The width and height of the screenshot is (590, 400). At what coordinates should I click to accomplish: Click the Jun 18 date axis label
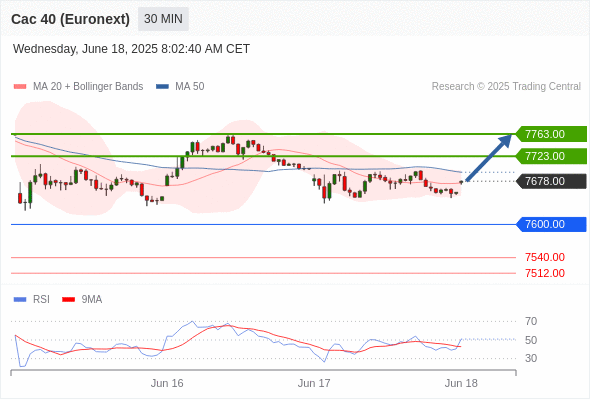click(x=461, y=383)
